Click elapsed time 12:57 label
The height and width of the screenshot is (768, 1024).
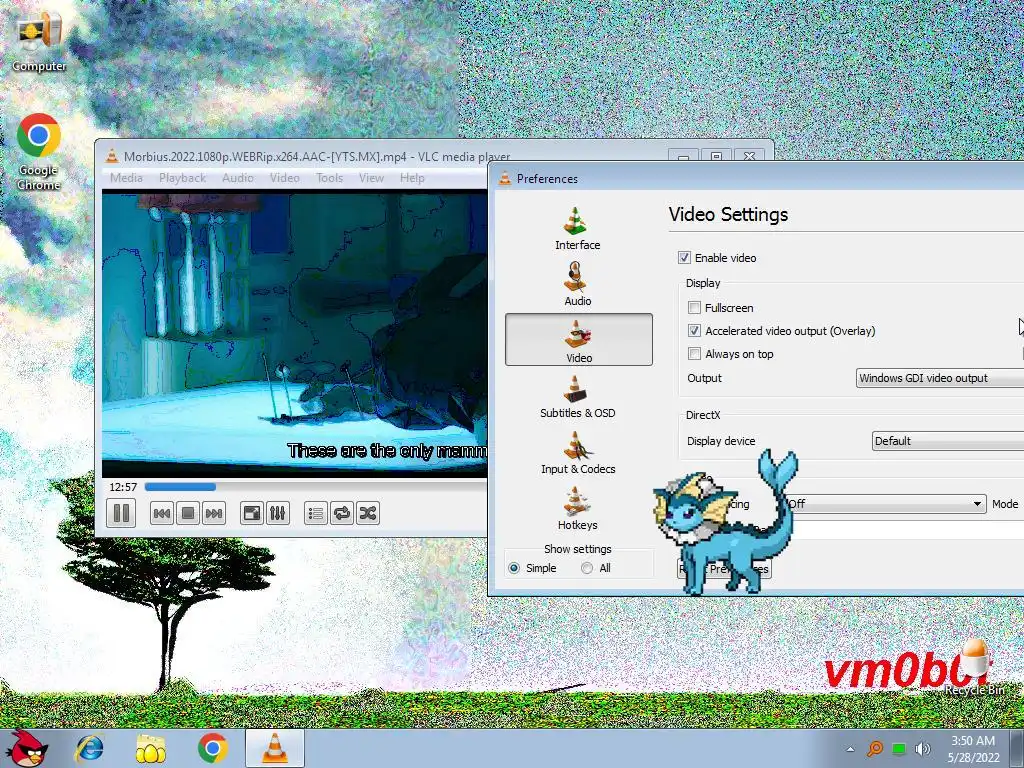pos(123,487)
